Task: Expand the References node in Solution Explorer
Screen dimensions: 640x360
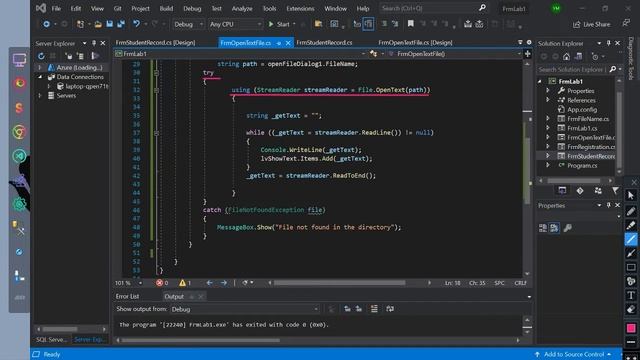Action: pyautogui.click(x=548, y=100)
